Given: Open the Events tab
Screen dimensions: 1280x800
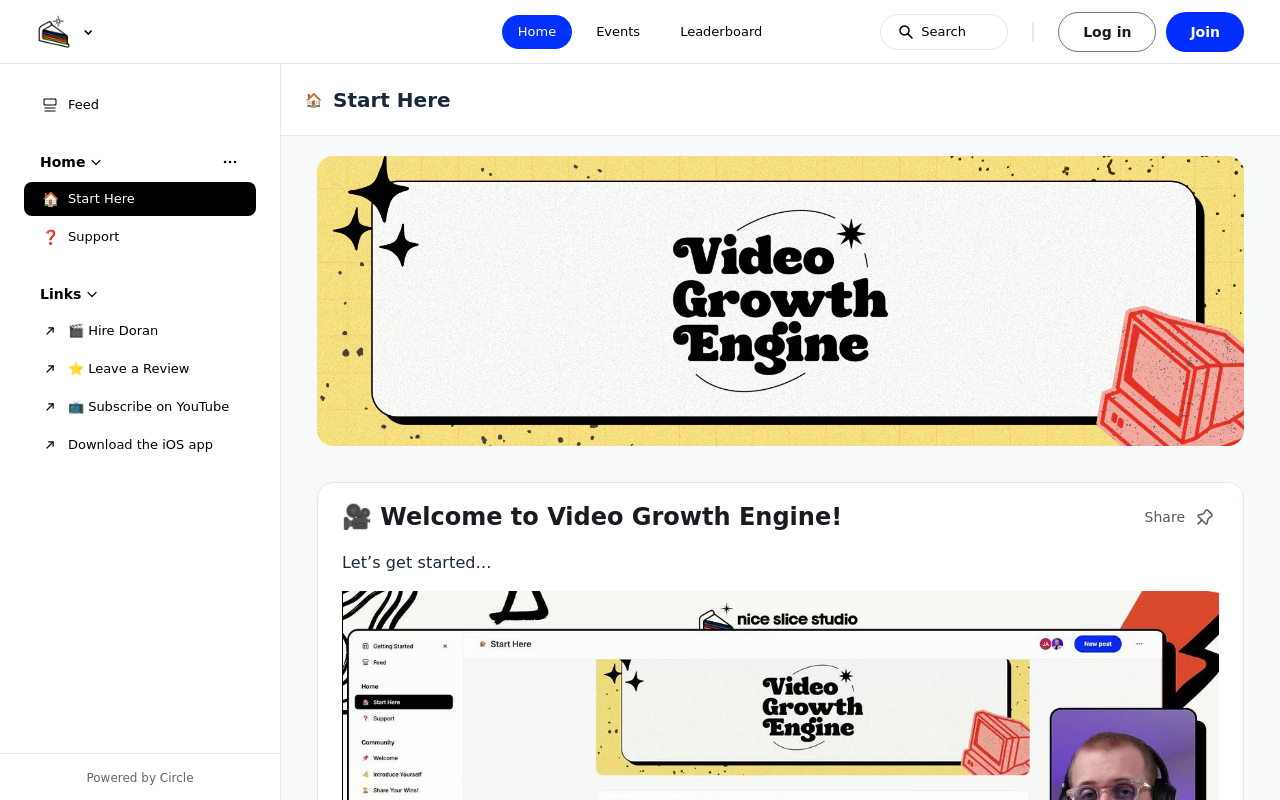Looking at the screenshot, I should click(618, 32).
